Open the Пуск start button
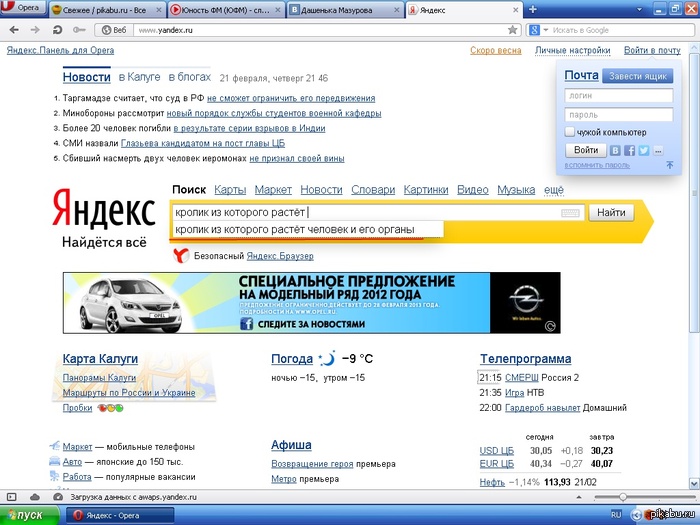 click(29, 515)
